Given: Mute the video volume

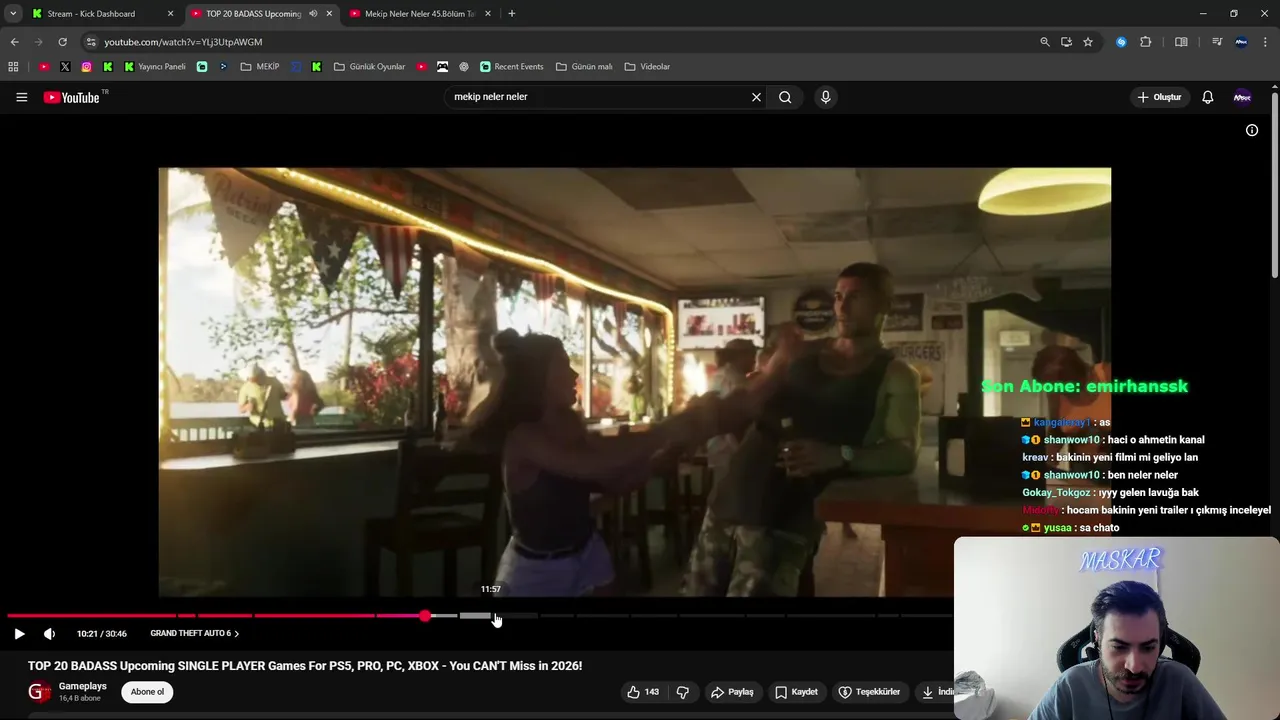Looking at the screenshot, I should pos(49,633).
